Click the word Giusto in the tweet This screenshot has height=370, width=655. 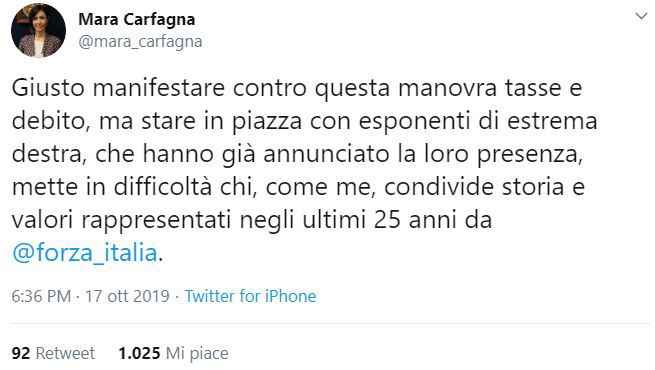[x=48, y=88]
